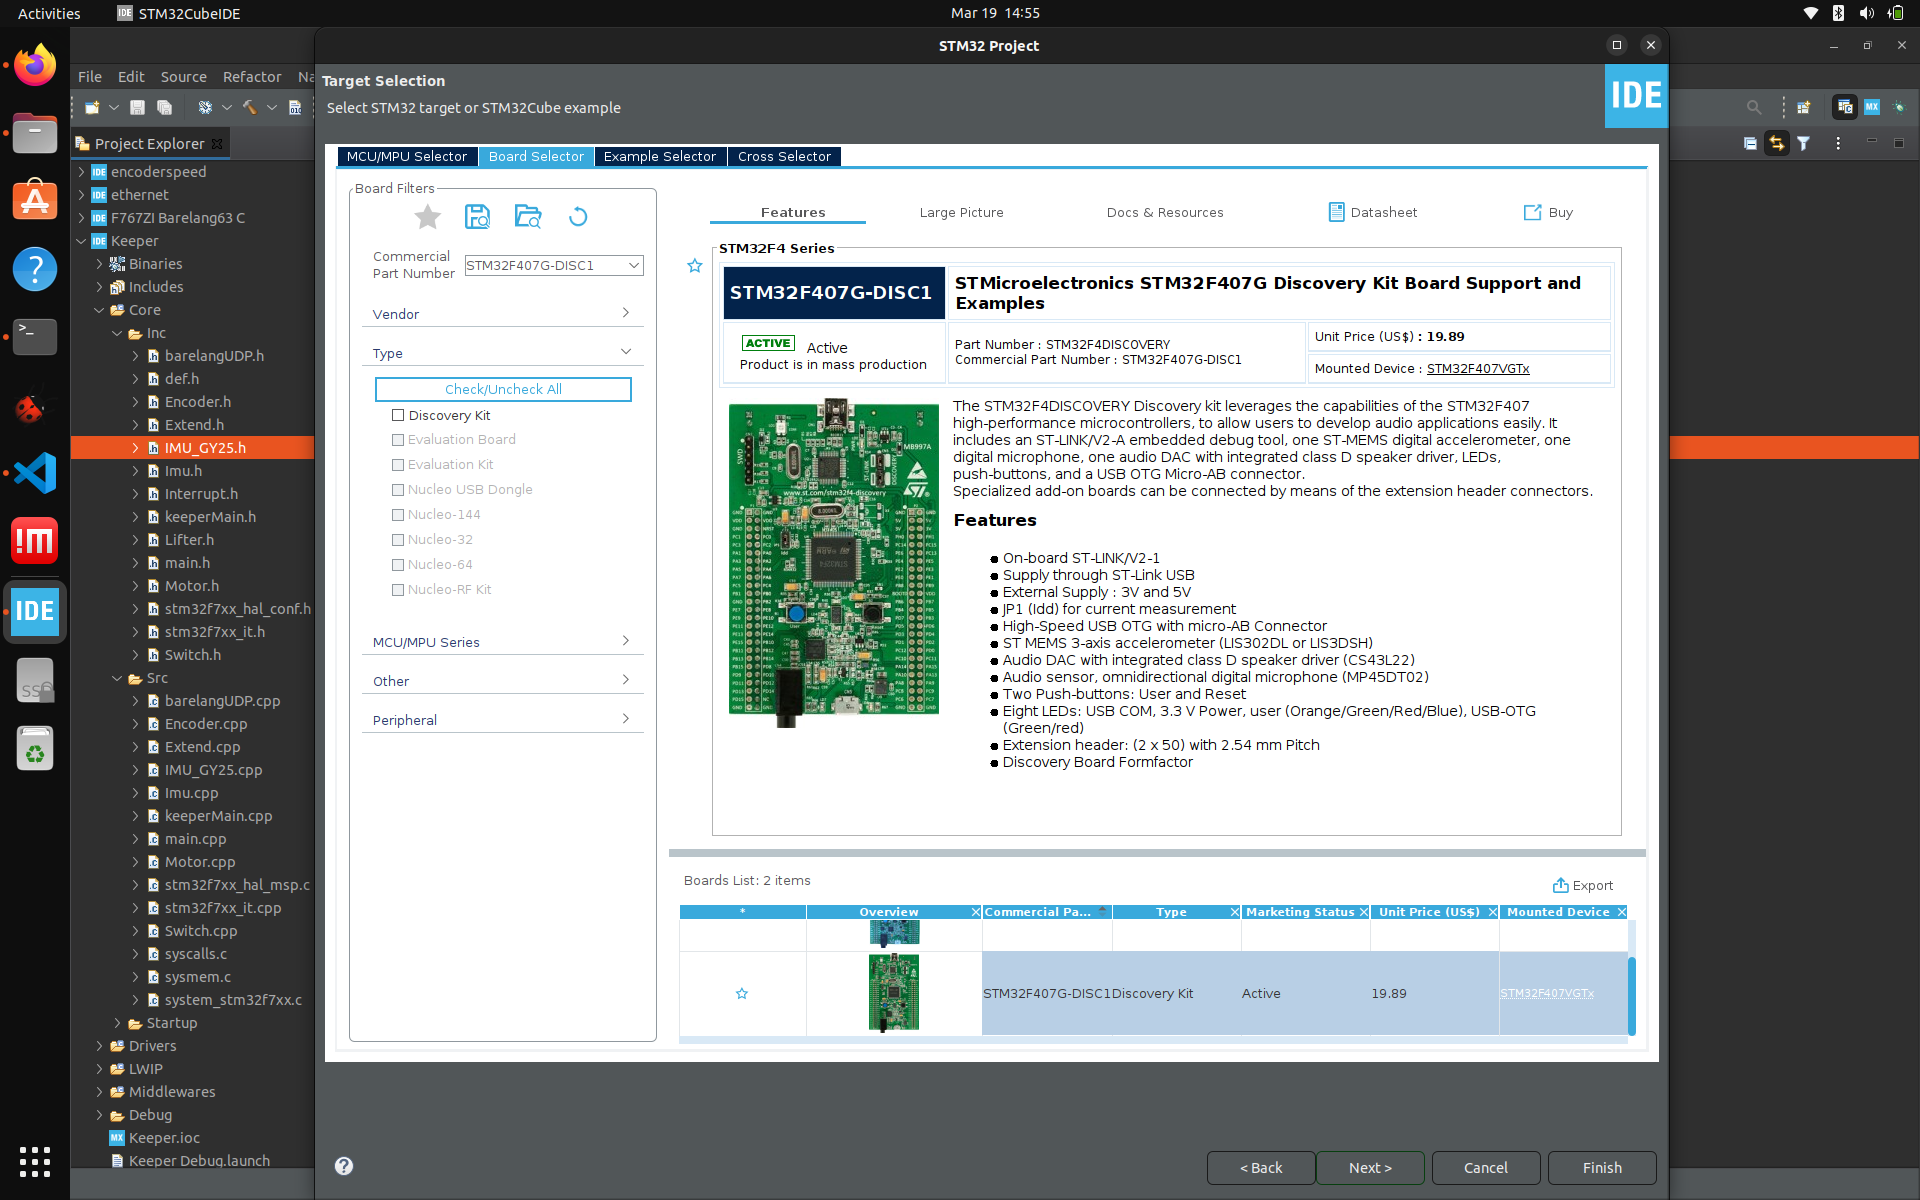
Task: Show favorite boards via star filter icon
Action: [428, 216]
